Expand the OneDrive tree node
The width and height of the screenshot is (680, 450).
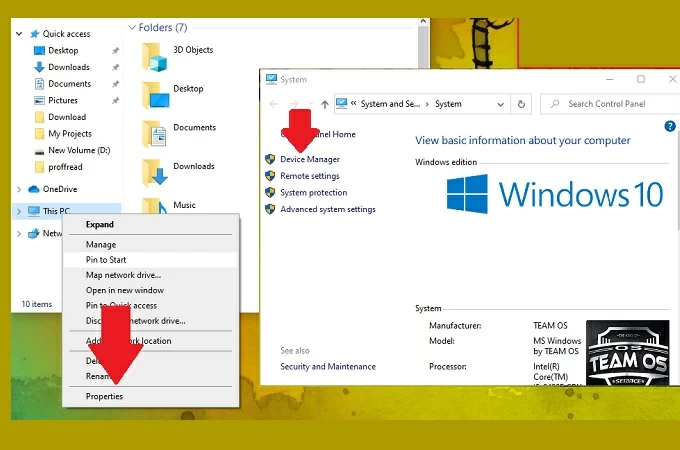click(x=20, y=189)
